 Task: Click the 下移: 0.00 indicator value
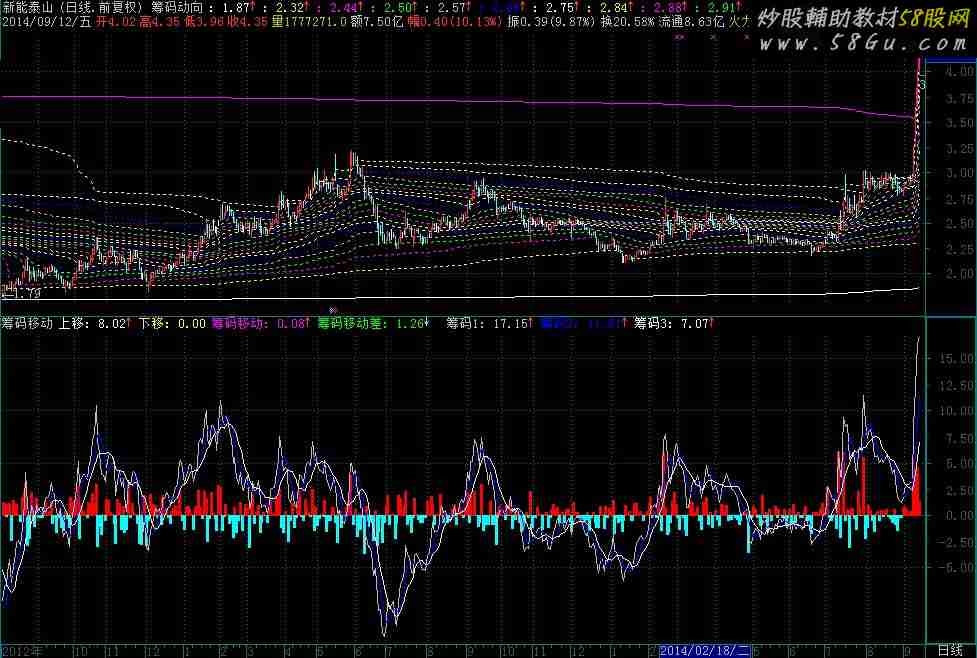172,324
